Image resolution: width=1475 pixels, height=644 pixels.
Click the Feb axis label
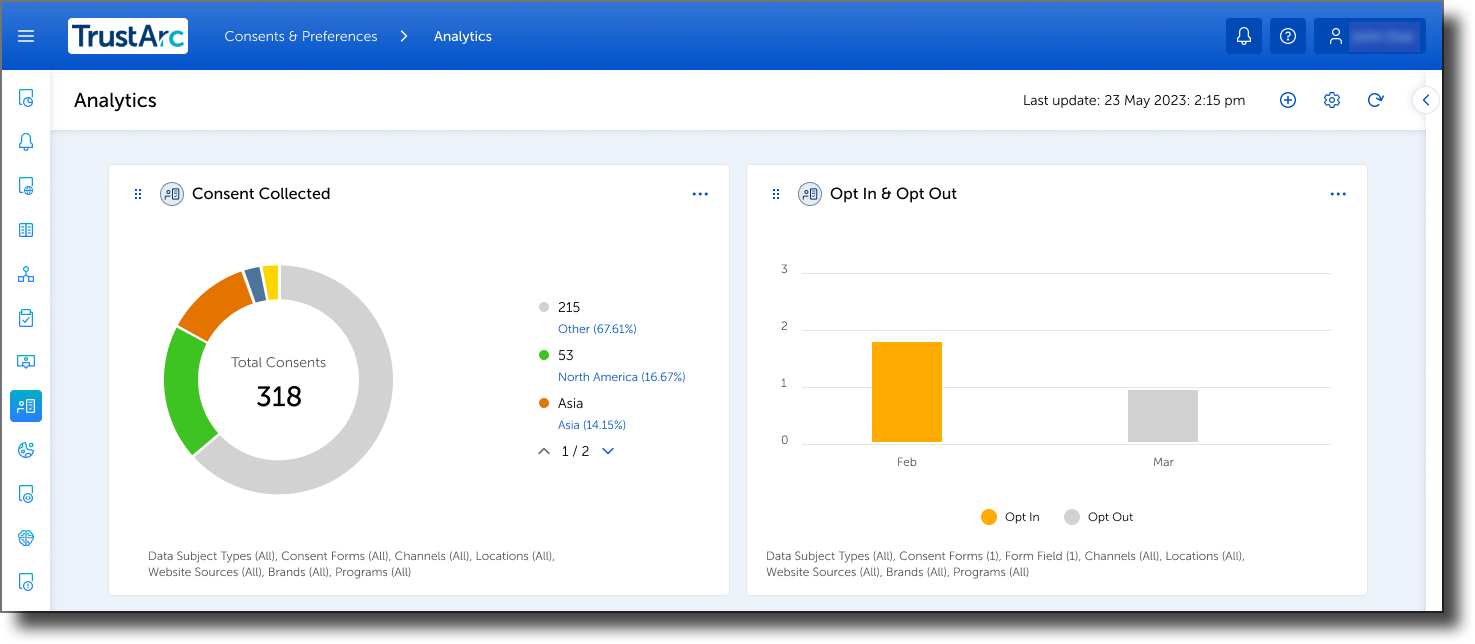pos(907,462)
